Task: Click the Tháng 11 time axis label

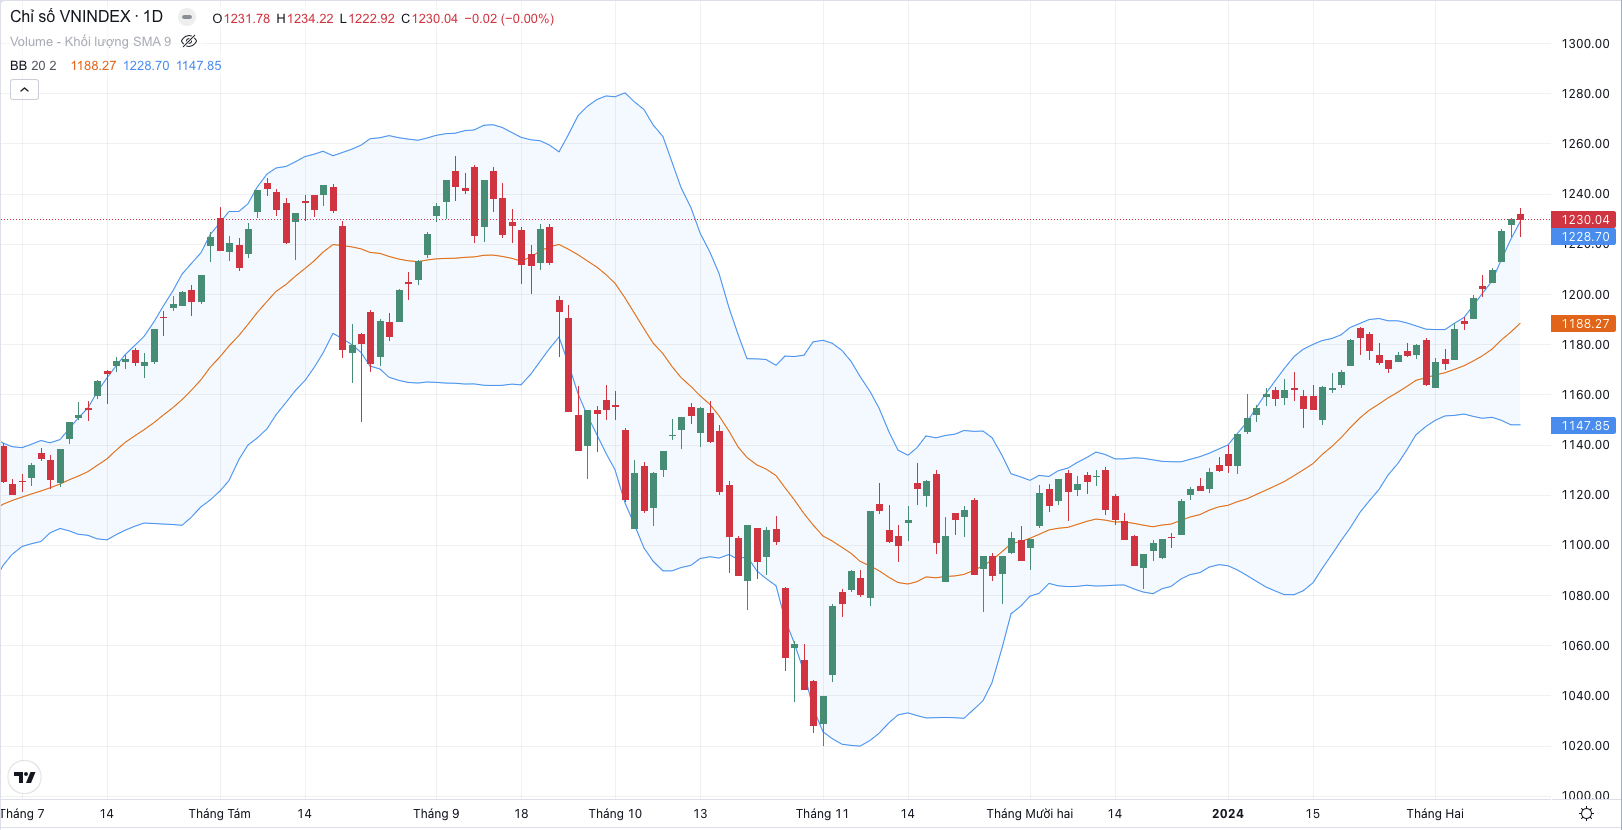Action: (822, 814)
